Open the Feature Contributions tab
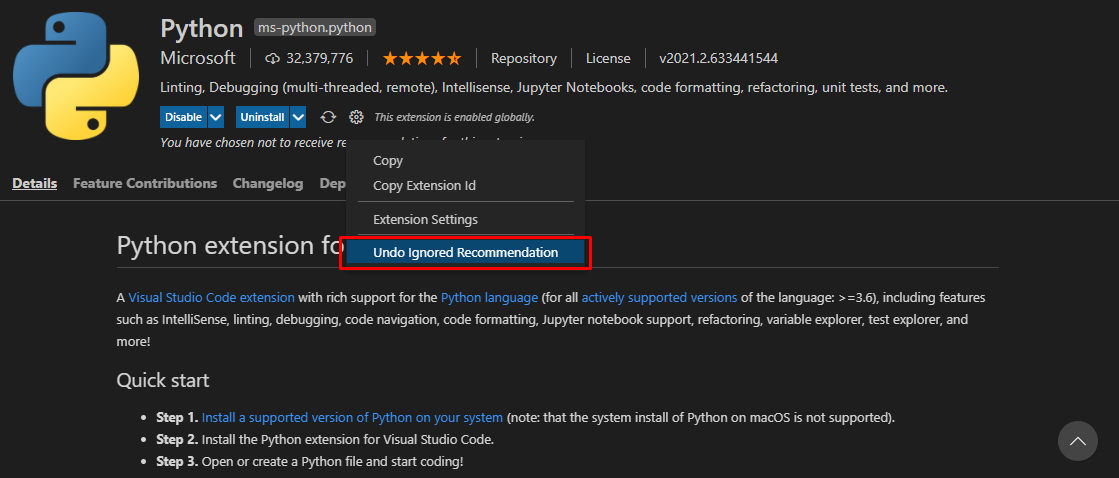Image resolution: width=1119 pixels, height=478 pixels. 145,183
